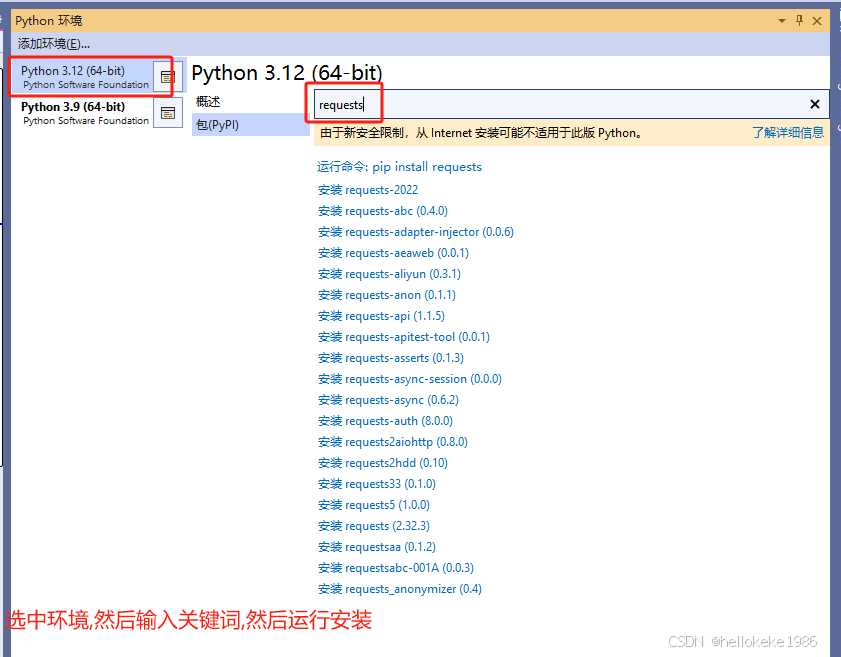
Task: Switch to the 包(PyPI) packages tab
Action: tap(250, 124)
